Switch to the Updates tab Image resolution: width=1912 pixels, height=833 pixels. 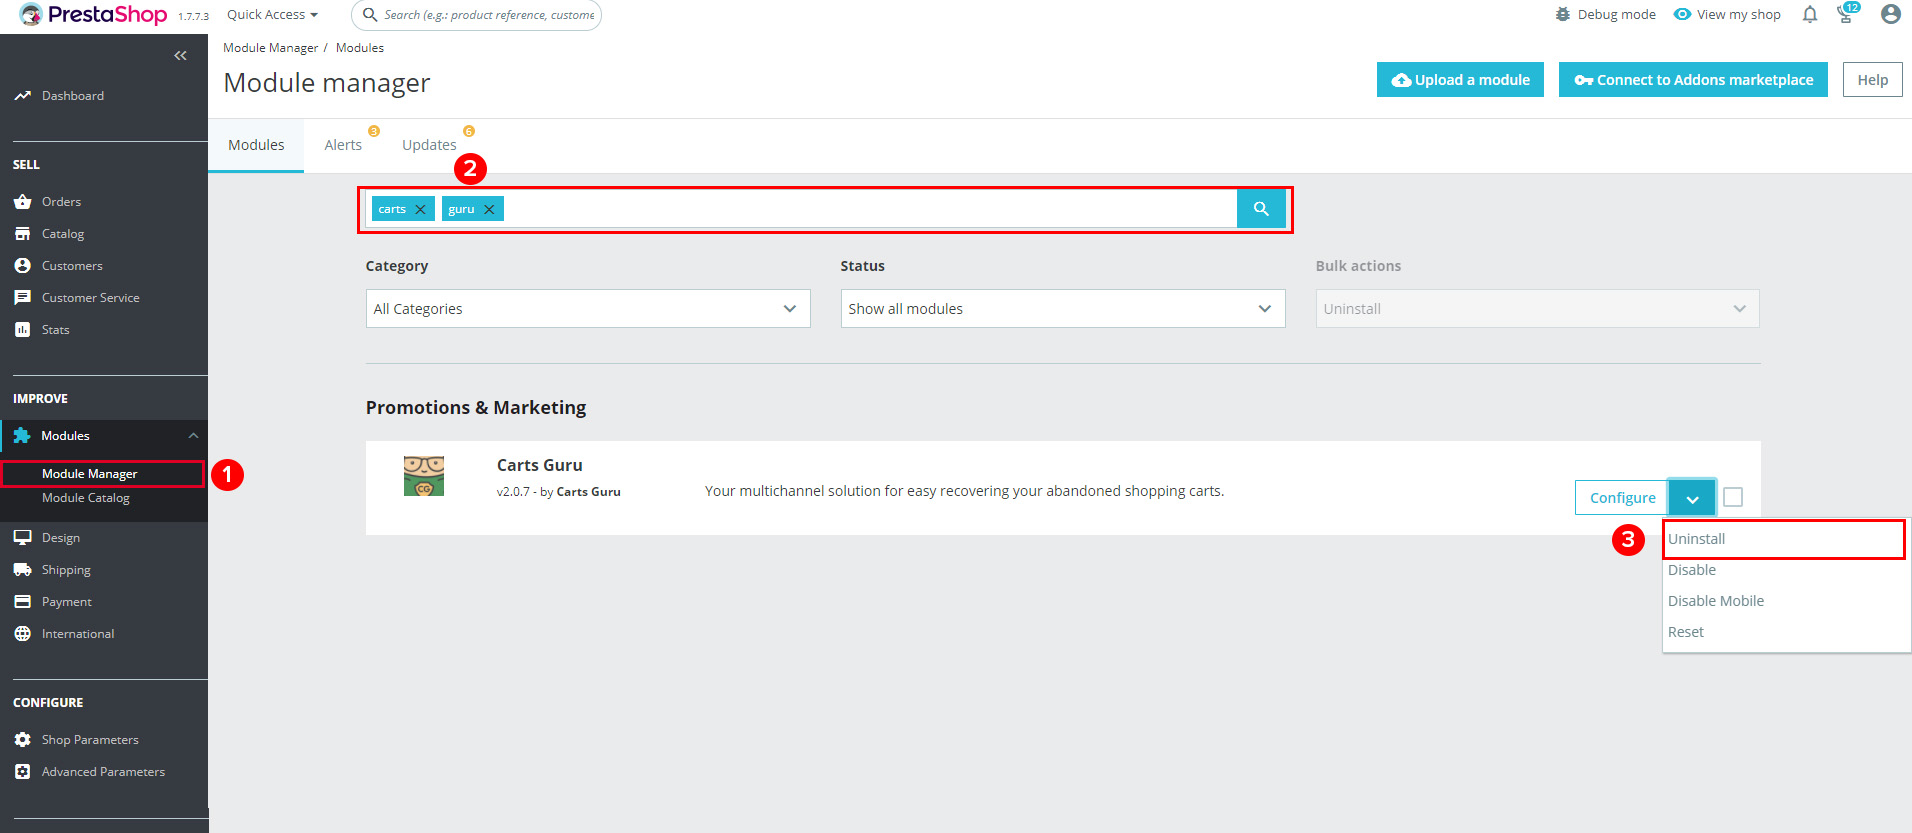(429, 145)
